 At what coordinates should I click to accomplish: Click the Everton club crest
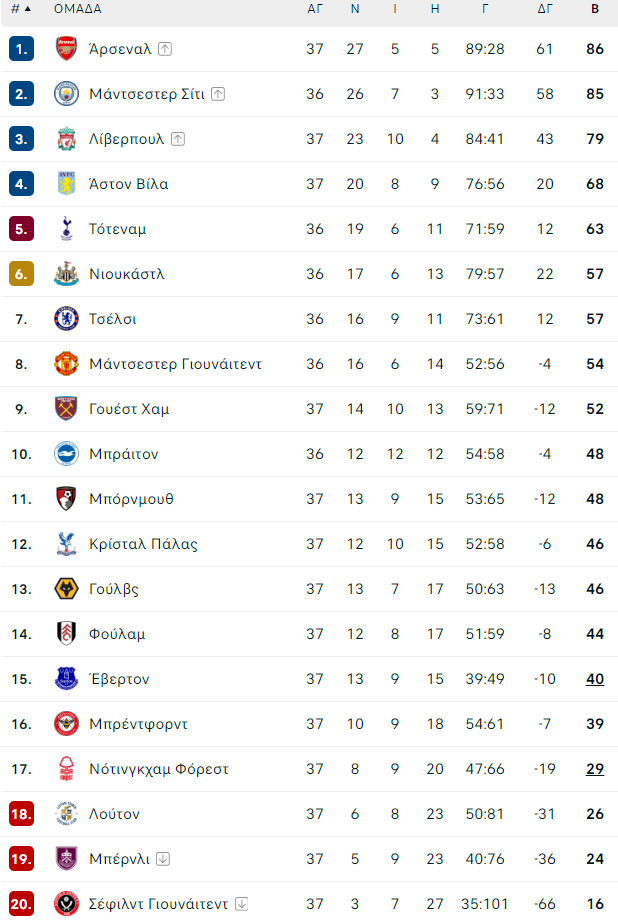pos(66,679)
